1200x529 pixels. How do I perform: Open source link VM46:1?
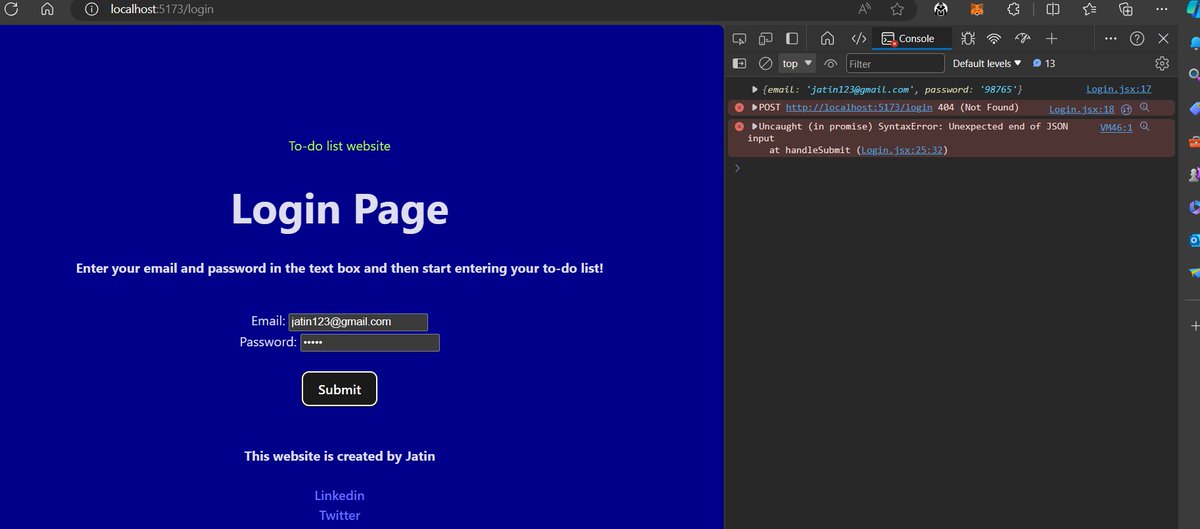click(x=1116, y=127)
